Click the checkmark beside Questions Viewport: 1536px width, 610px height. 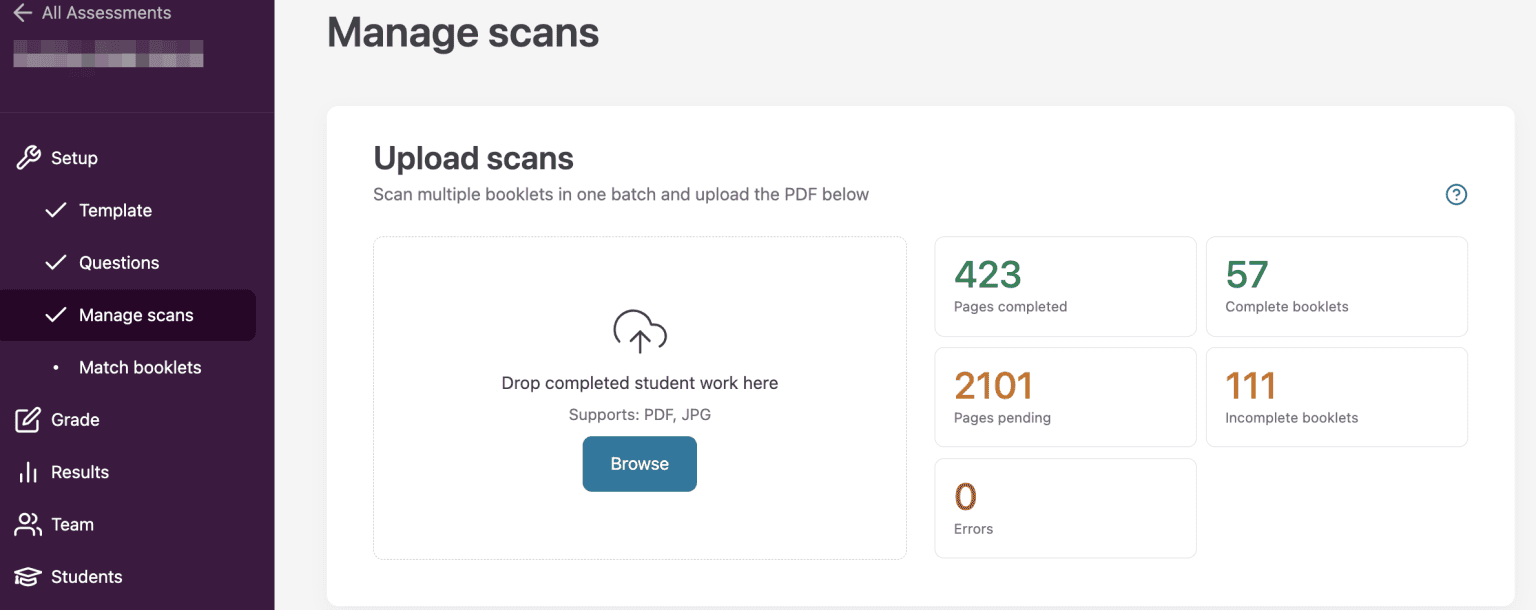pyautogui.click(x=57, y=262)
